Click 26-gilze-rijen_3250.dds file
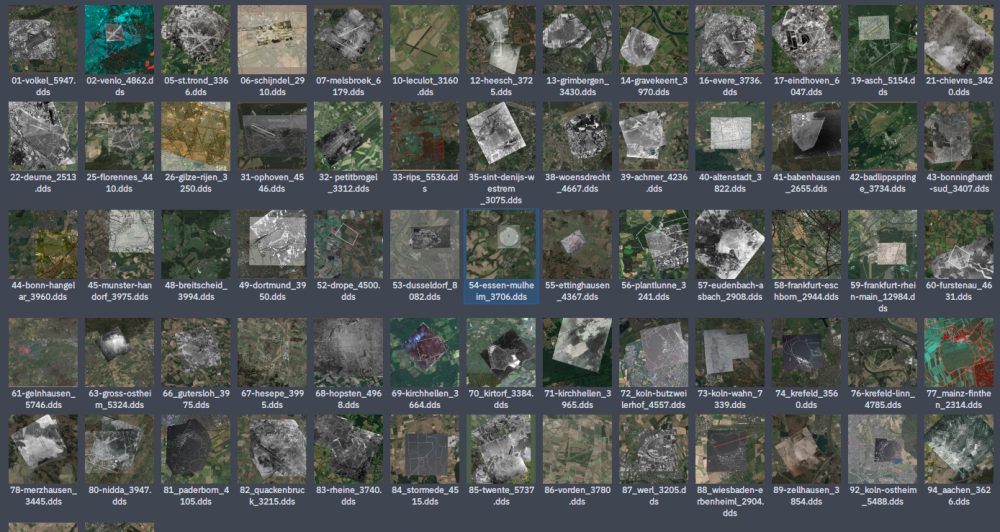Screen dimensions: 1000x532 (x=196, y=136)
